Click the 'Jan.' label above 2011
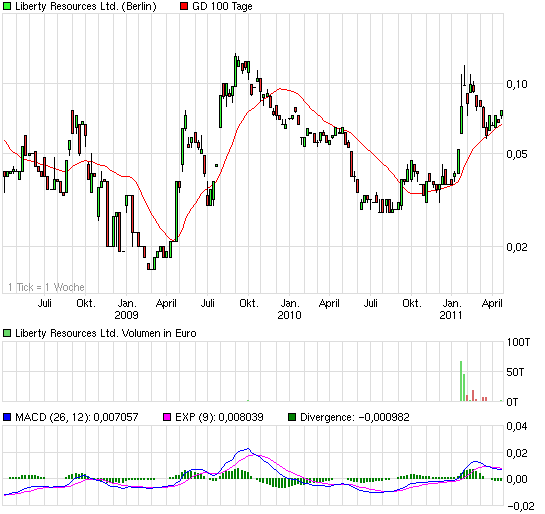Image resolution: width=545 pixels, height=514 pixels. 452,303
